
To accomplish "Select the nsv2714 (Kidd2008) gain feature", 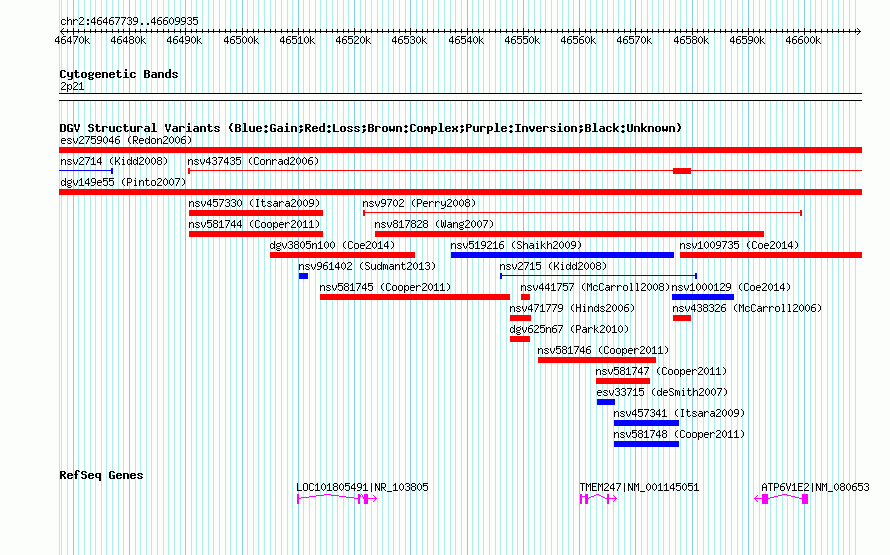I will tap(86, 171).
